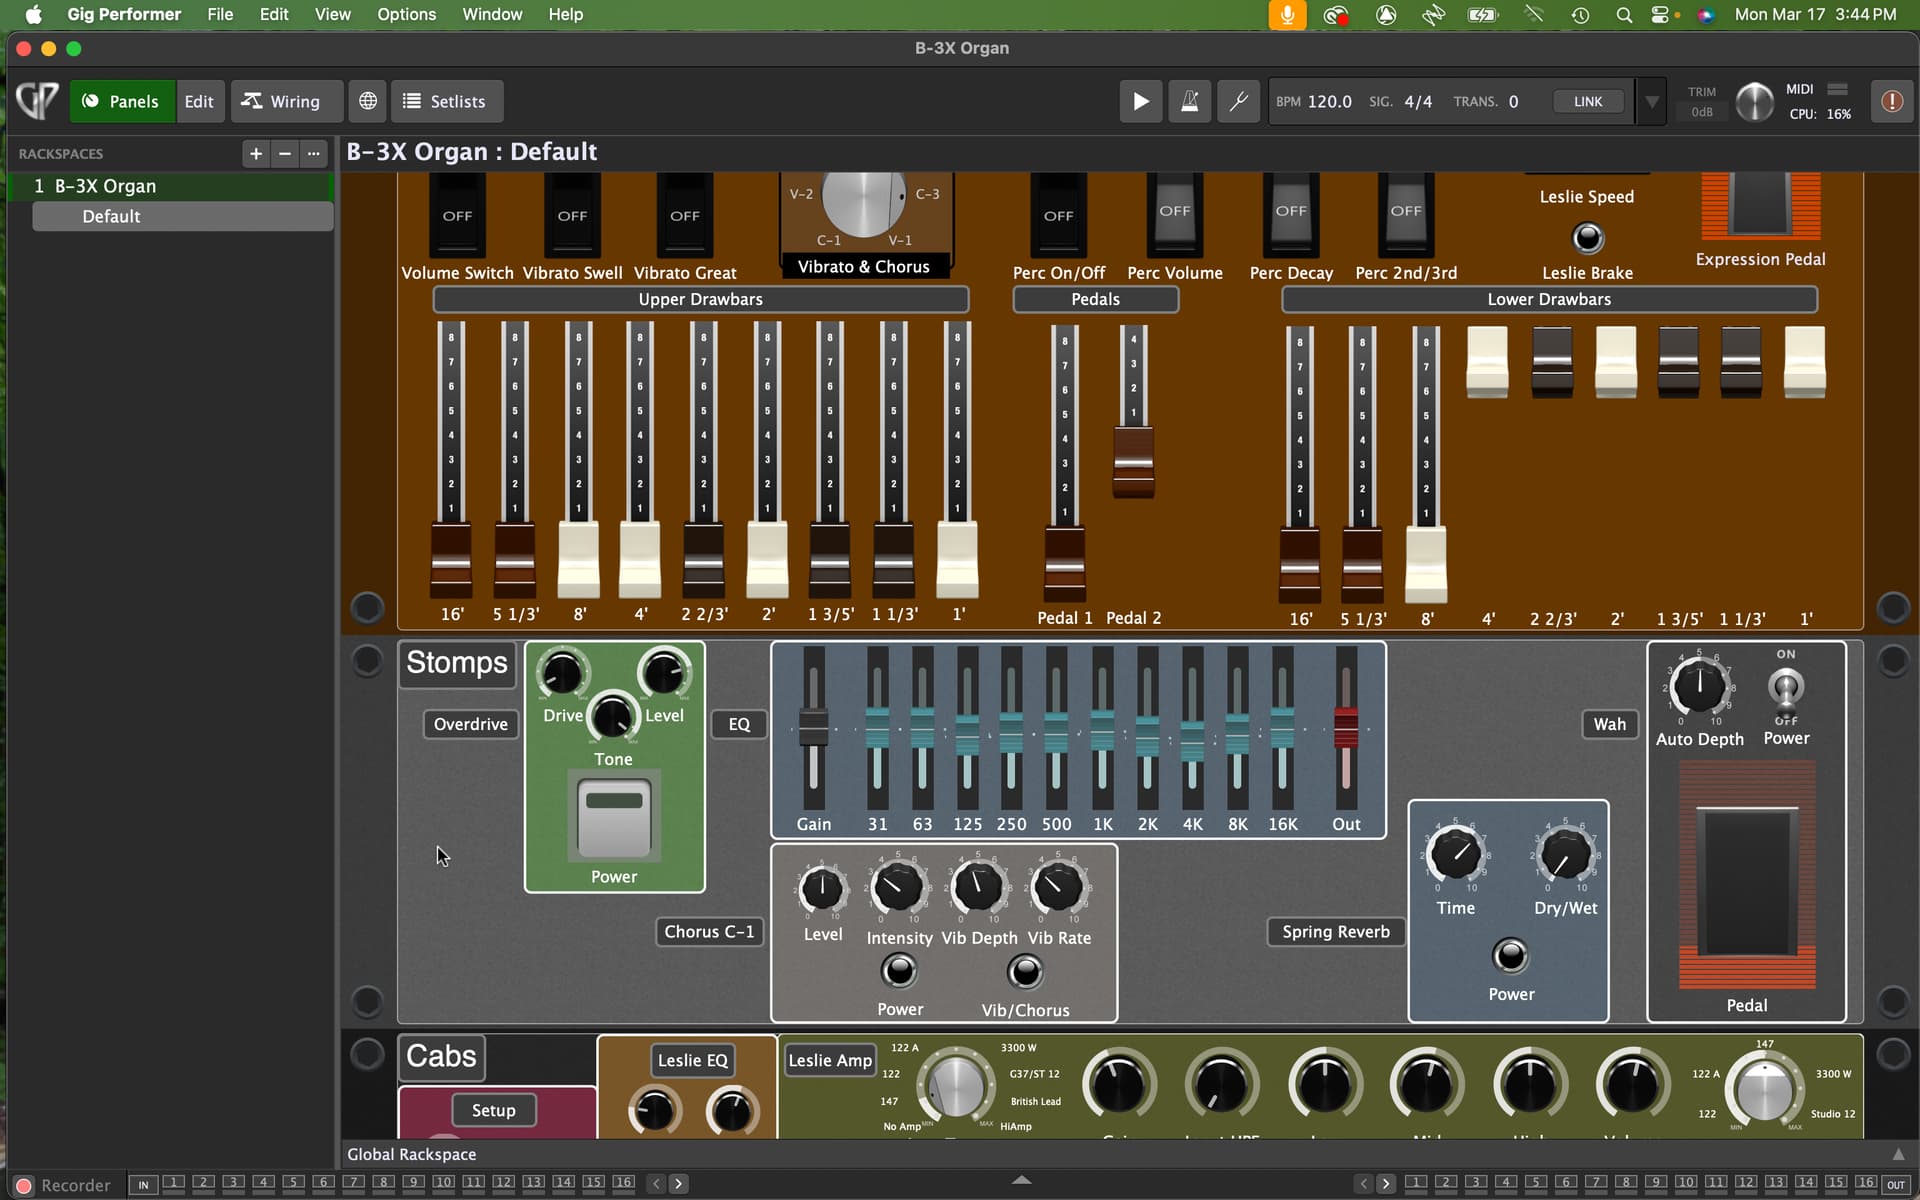Viewport: 1920px width, 1200px height.
Task: Expand Global Rackspace with right triangle
Action: [1898, 1154]
